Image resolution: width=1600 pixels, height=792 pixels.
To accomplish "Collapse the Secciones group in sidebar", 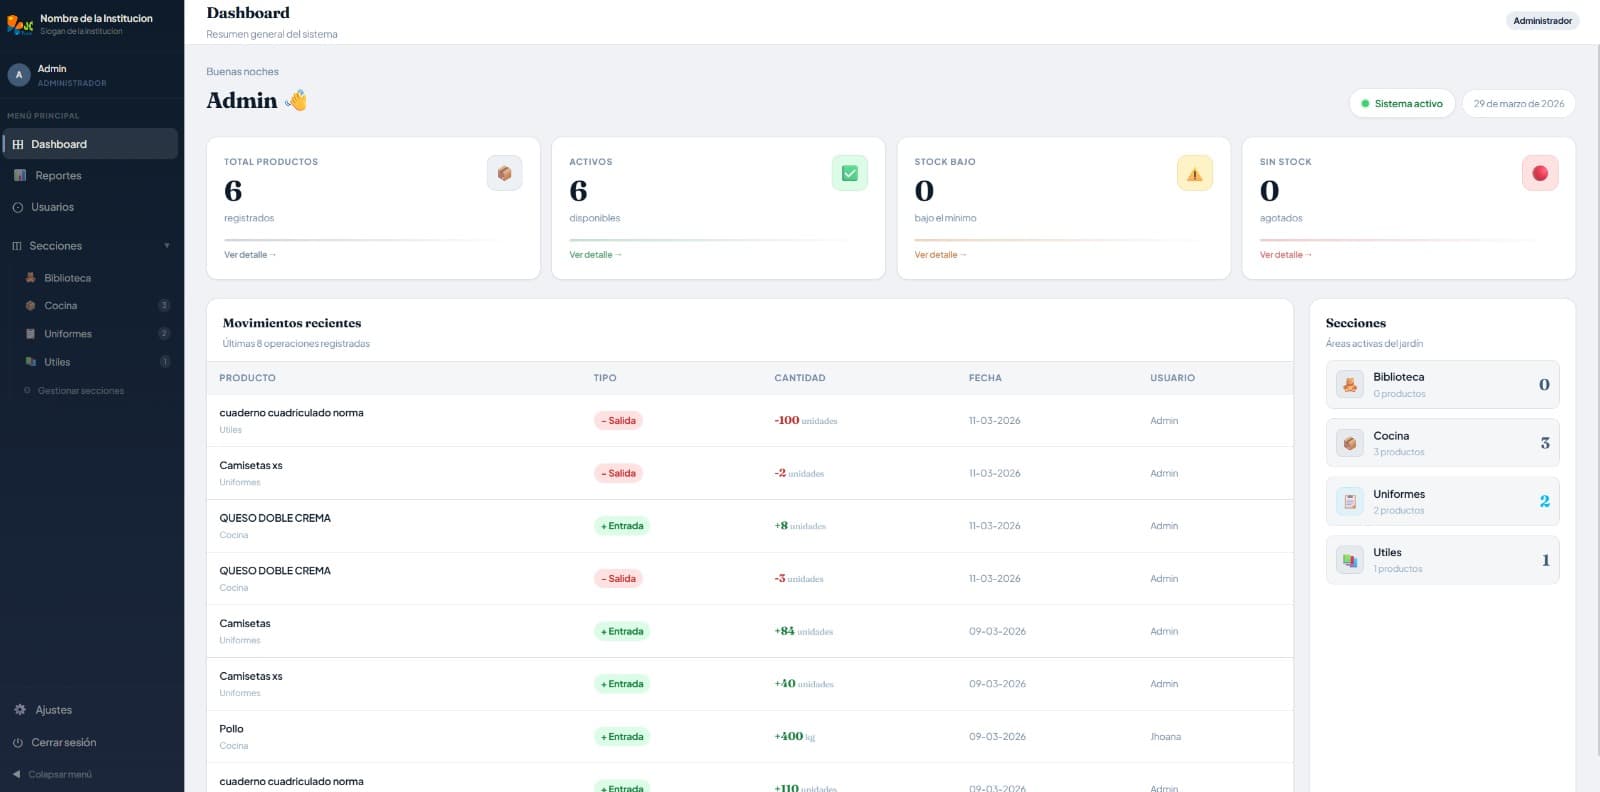I will (x=167, y=246).
